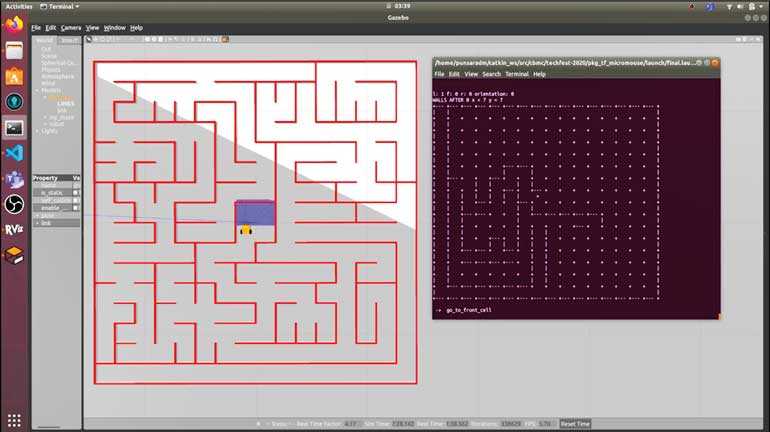Toggle the is_static property checkbox
Image resolution: width=770 pixels, height=432 pixels.
pos(76,192)
